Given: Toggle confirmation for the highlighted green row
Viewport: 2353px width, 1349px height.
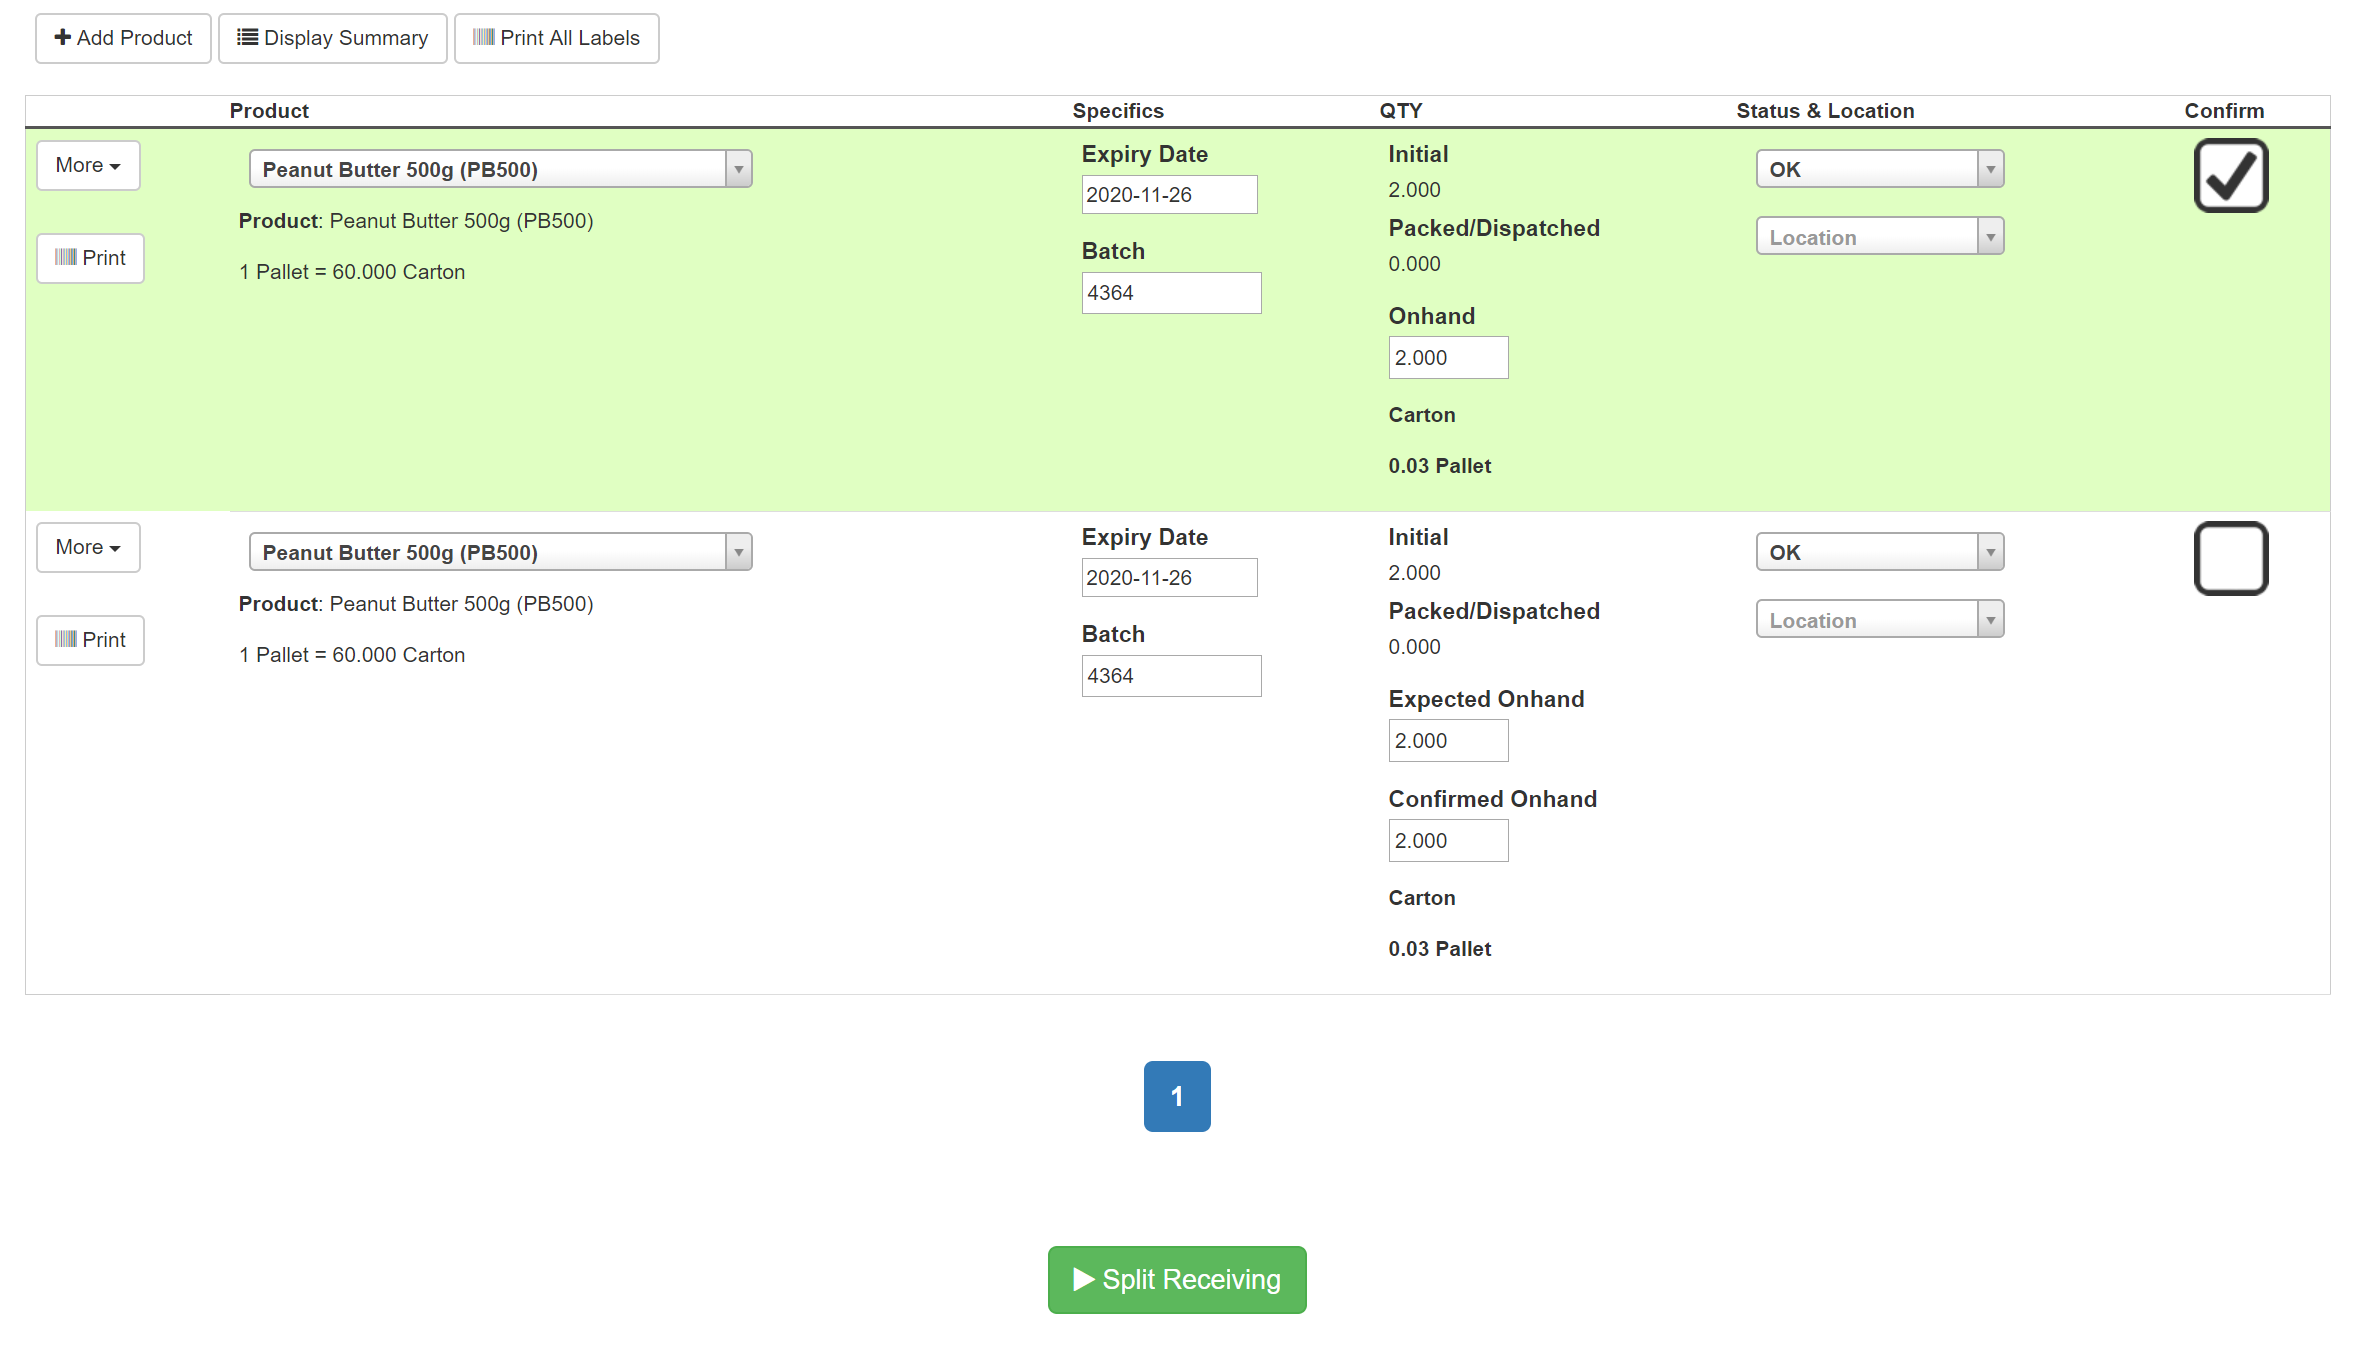Looking at the screenshot, I should coord(2230,175).
